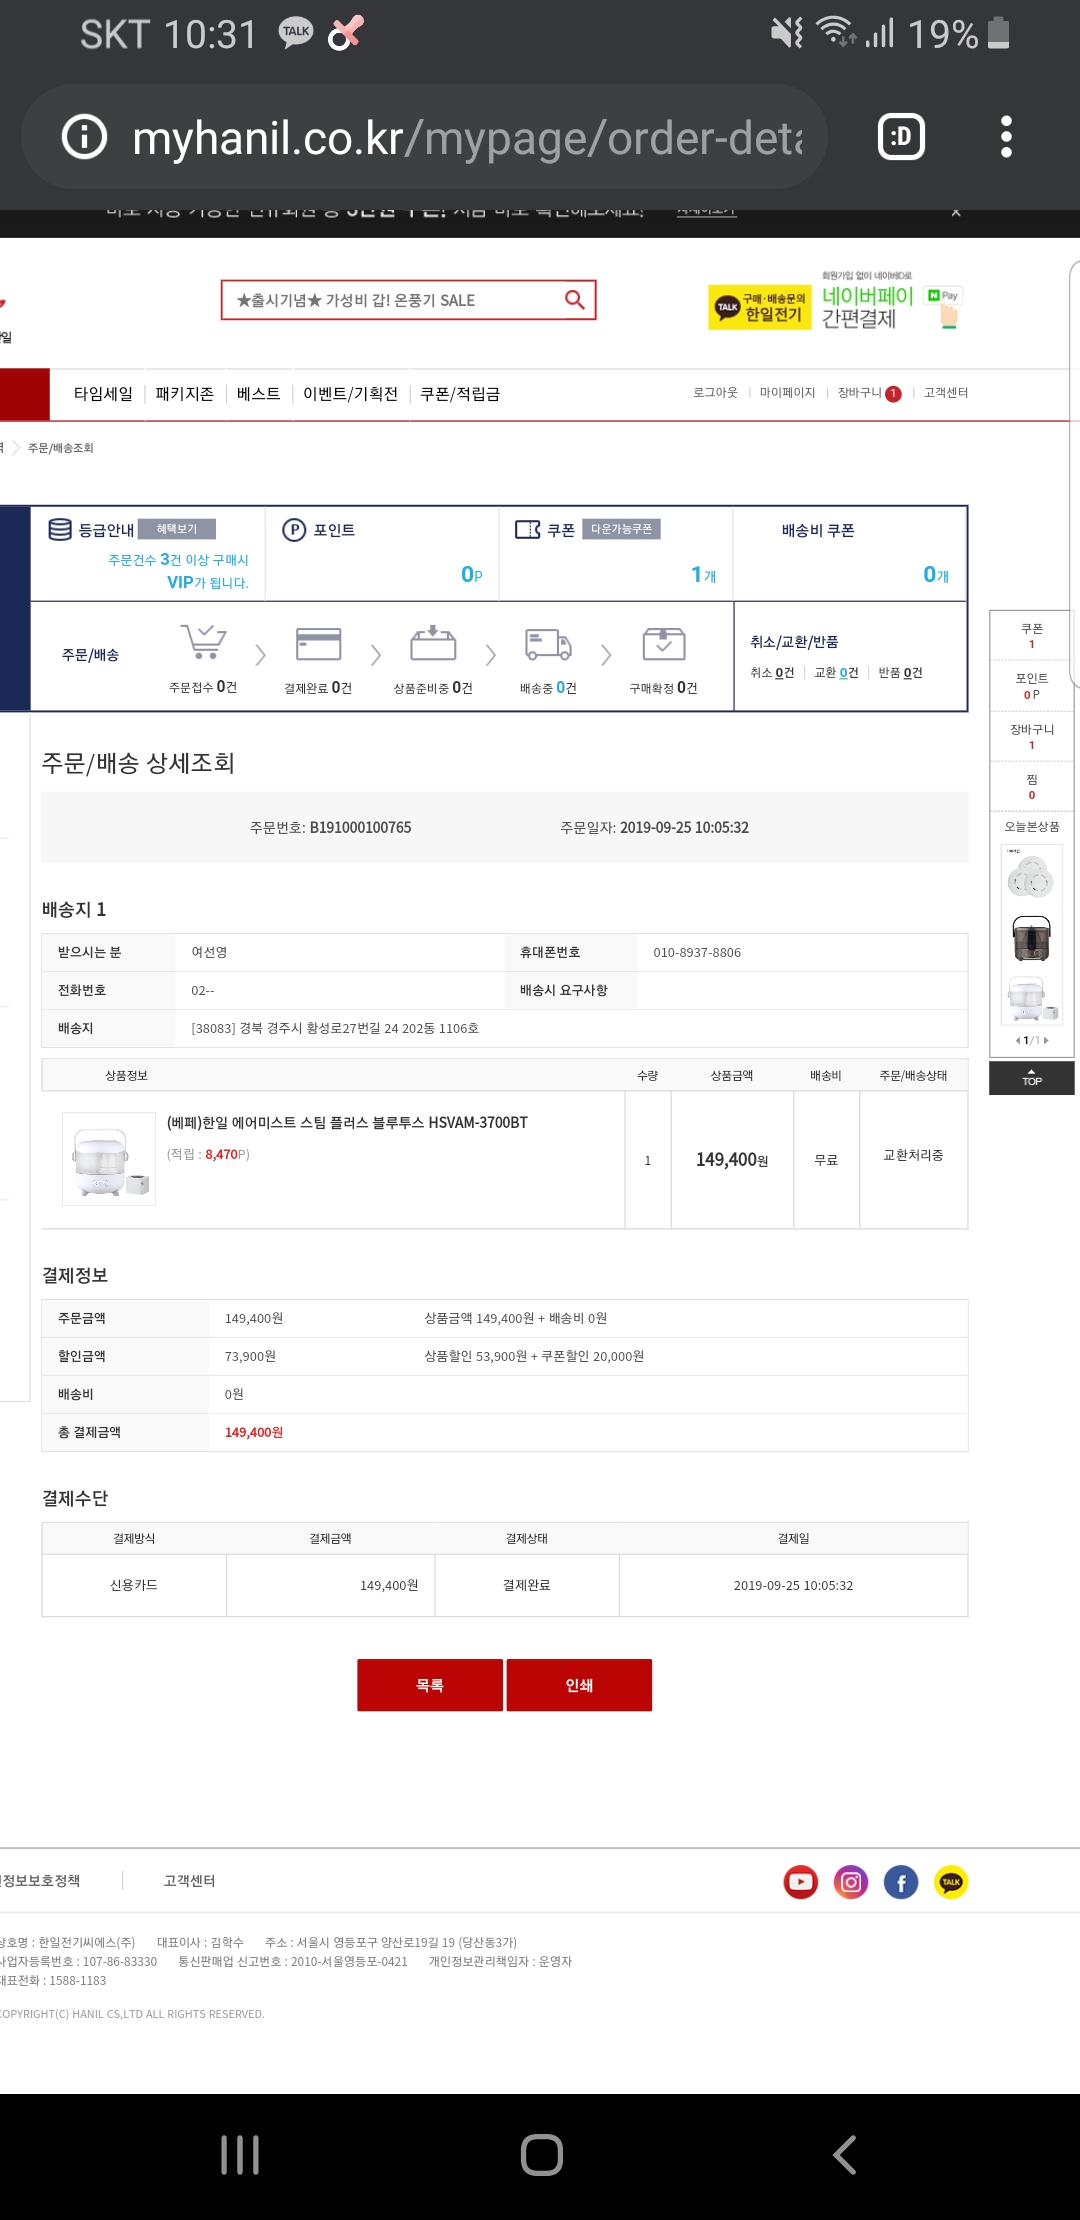1080x2220 pixels.
Task: Click the 다운가능쿠폰 button
Action: [x=621, y=529]
